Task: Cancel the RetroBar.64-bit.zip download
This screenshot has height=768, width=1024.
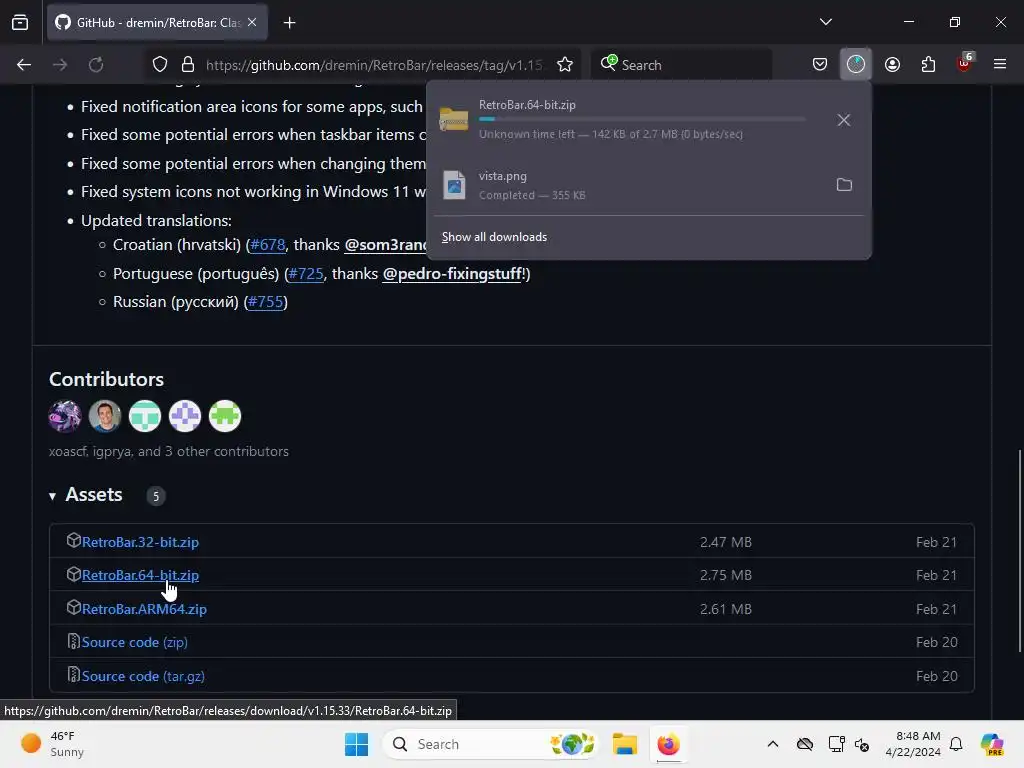Action: click(x=844, y=120)
